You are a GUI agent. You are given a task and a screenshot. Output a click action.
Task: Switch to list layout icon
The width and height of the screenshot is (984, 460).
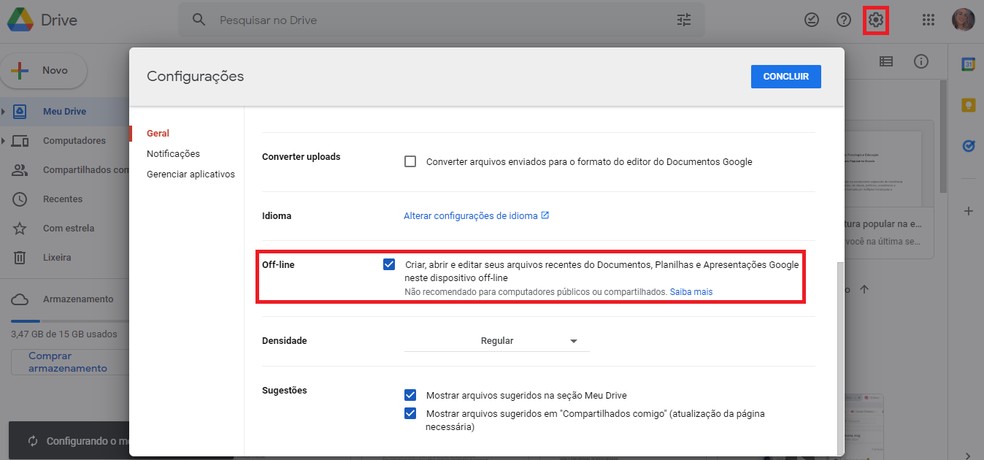(885, 62)
